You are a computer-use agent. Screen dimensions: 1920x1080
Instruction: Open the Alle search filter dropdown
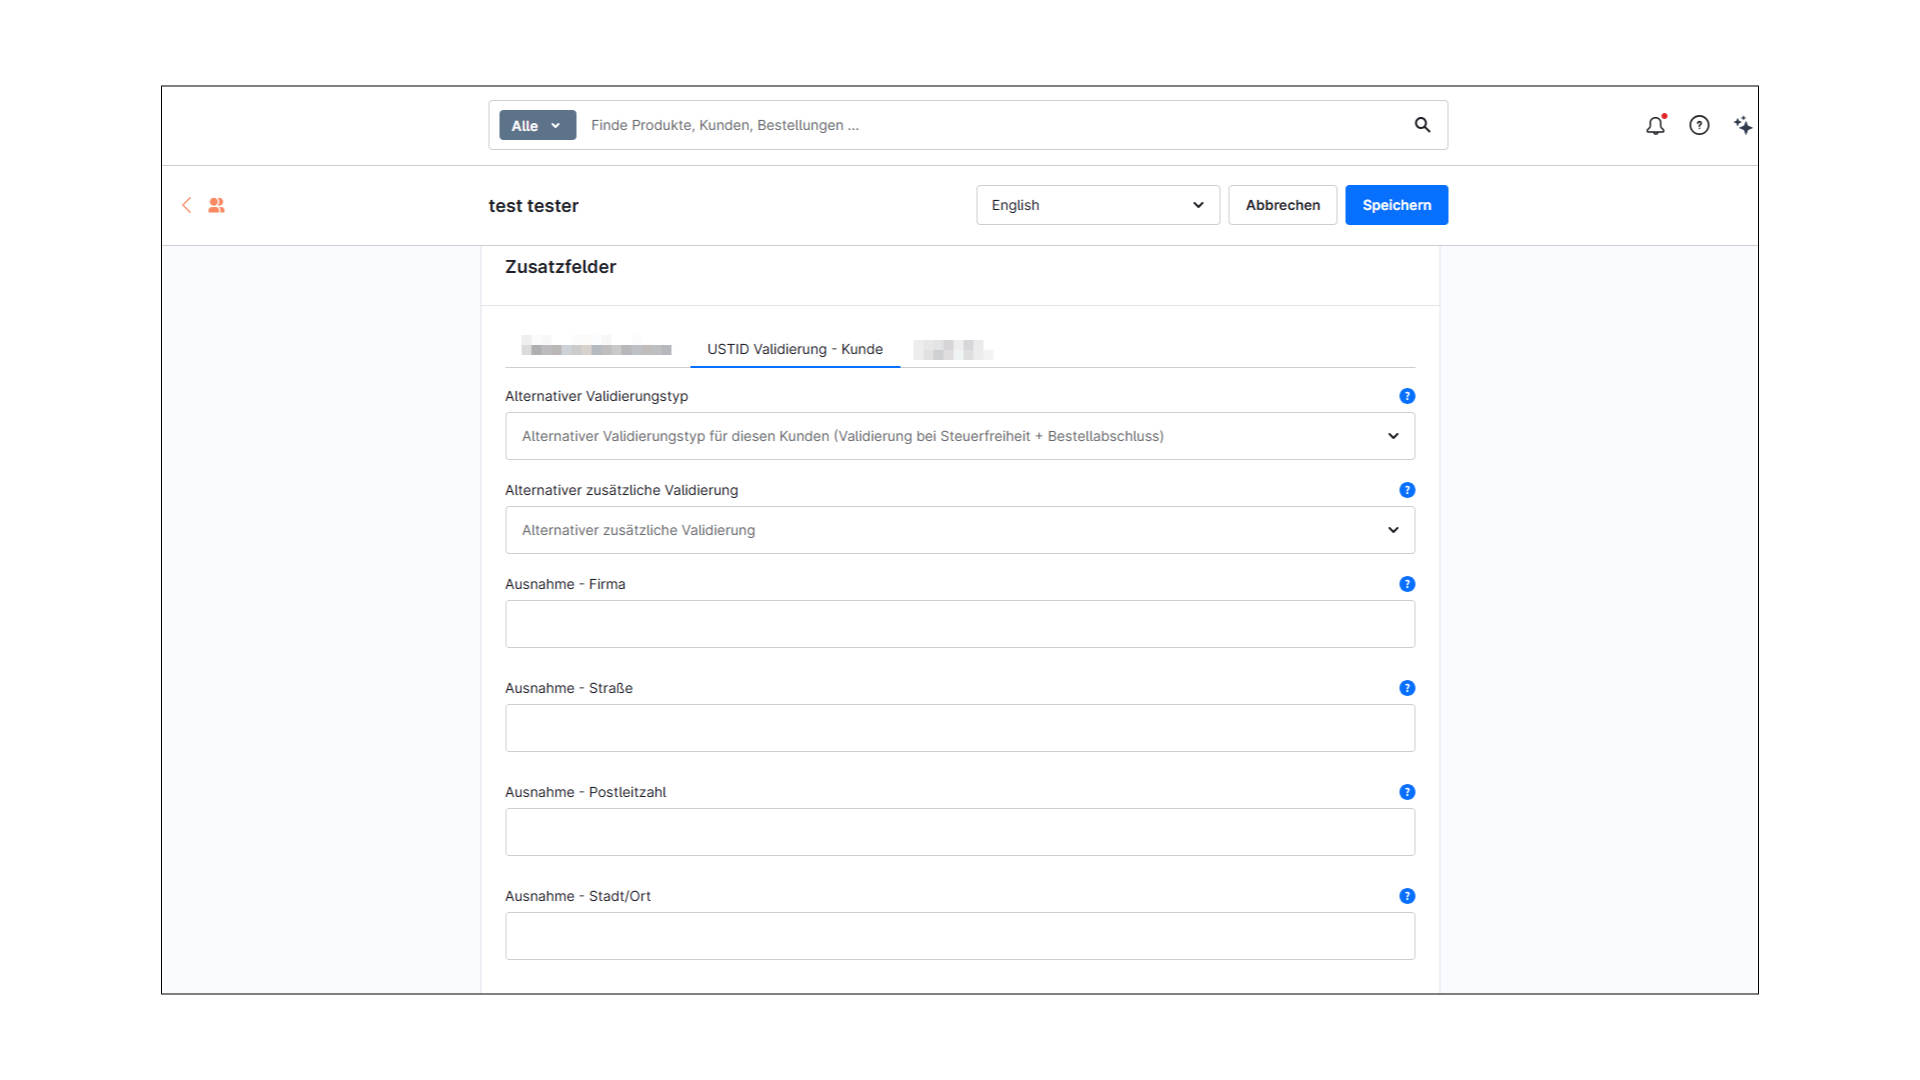(537, 125)
